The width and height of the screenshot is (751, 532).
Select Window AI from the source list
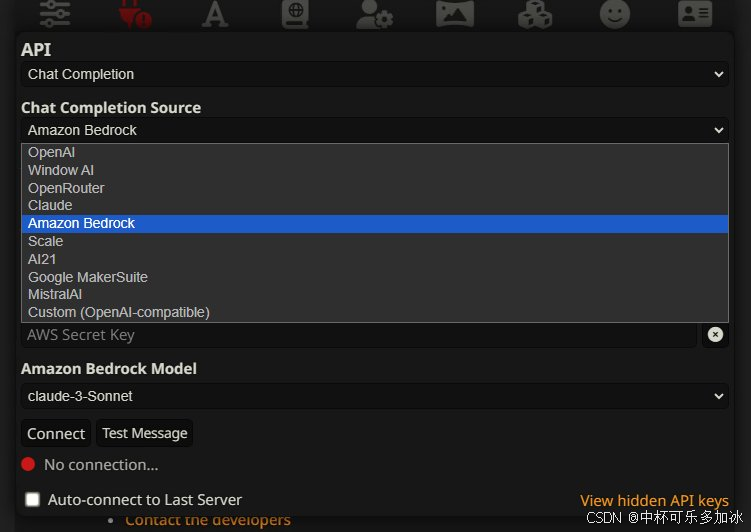click(375, 170)
